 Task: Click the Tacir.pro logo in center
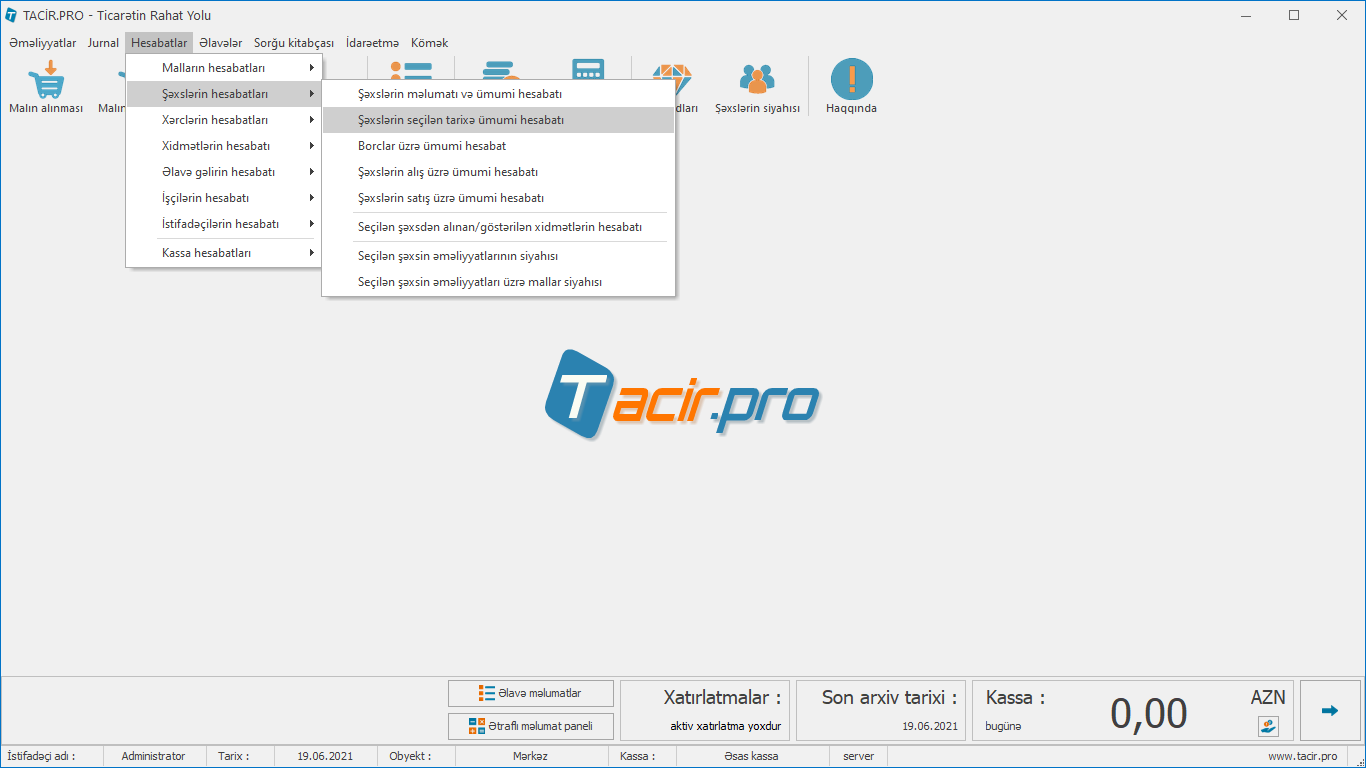tap(682, 395)
